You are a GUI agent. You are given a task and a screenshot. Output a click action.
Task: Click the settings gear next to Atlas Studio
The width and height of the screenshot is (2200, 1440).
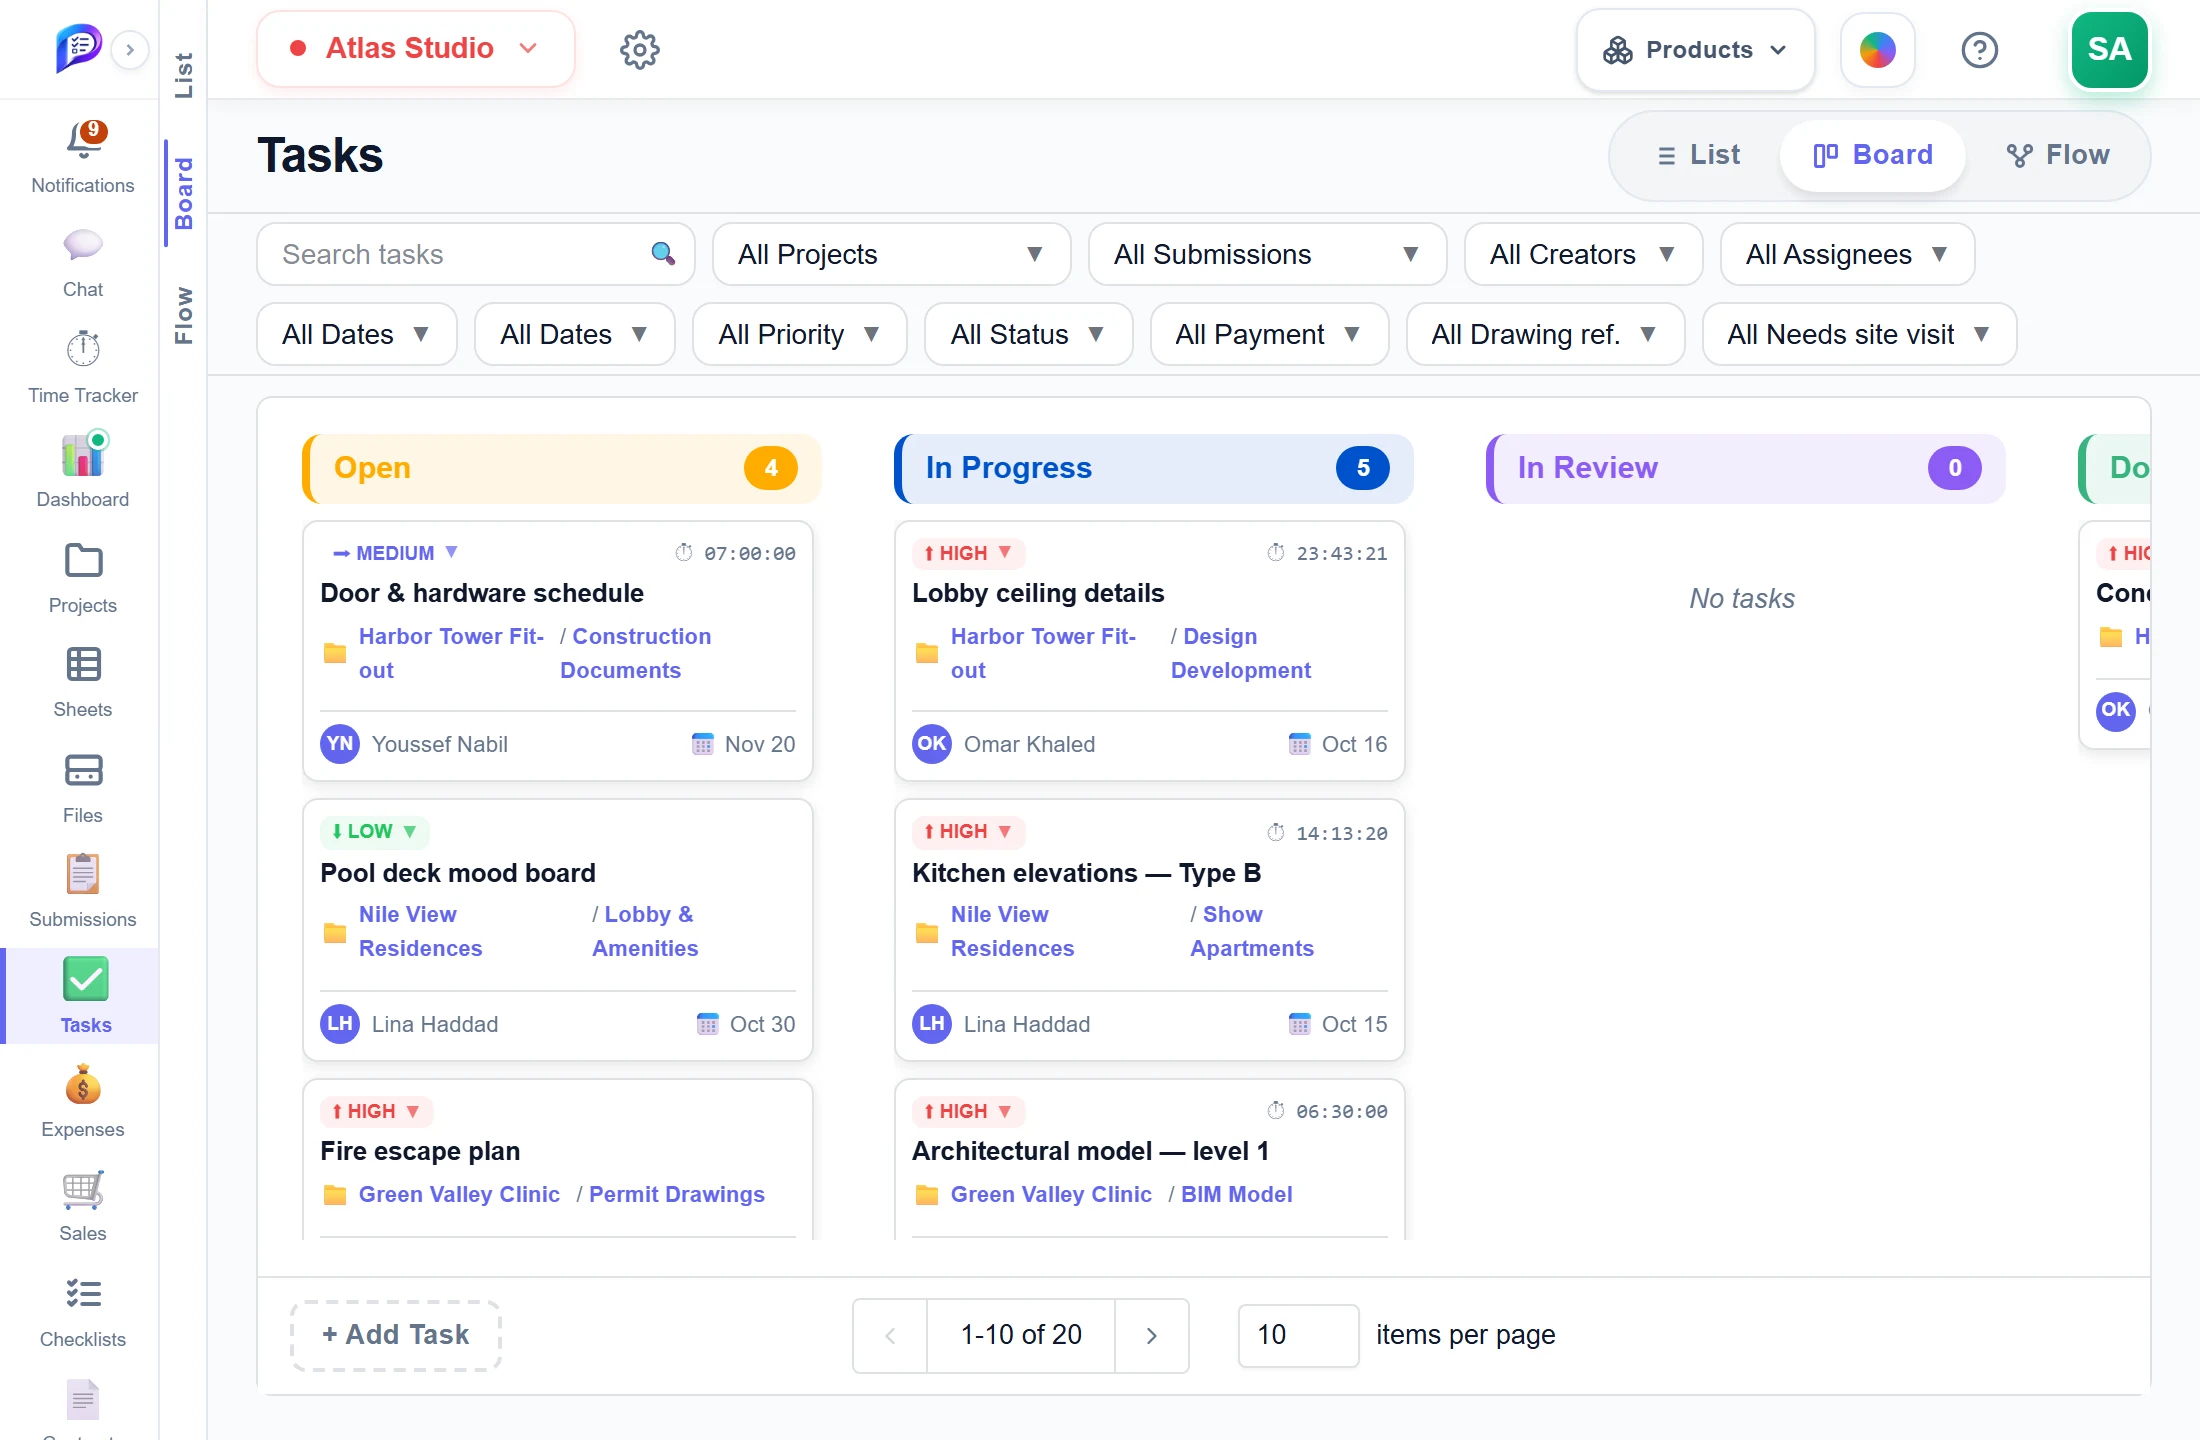point(640,49)
